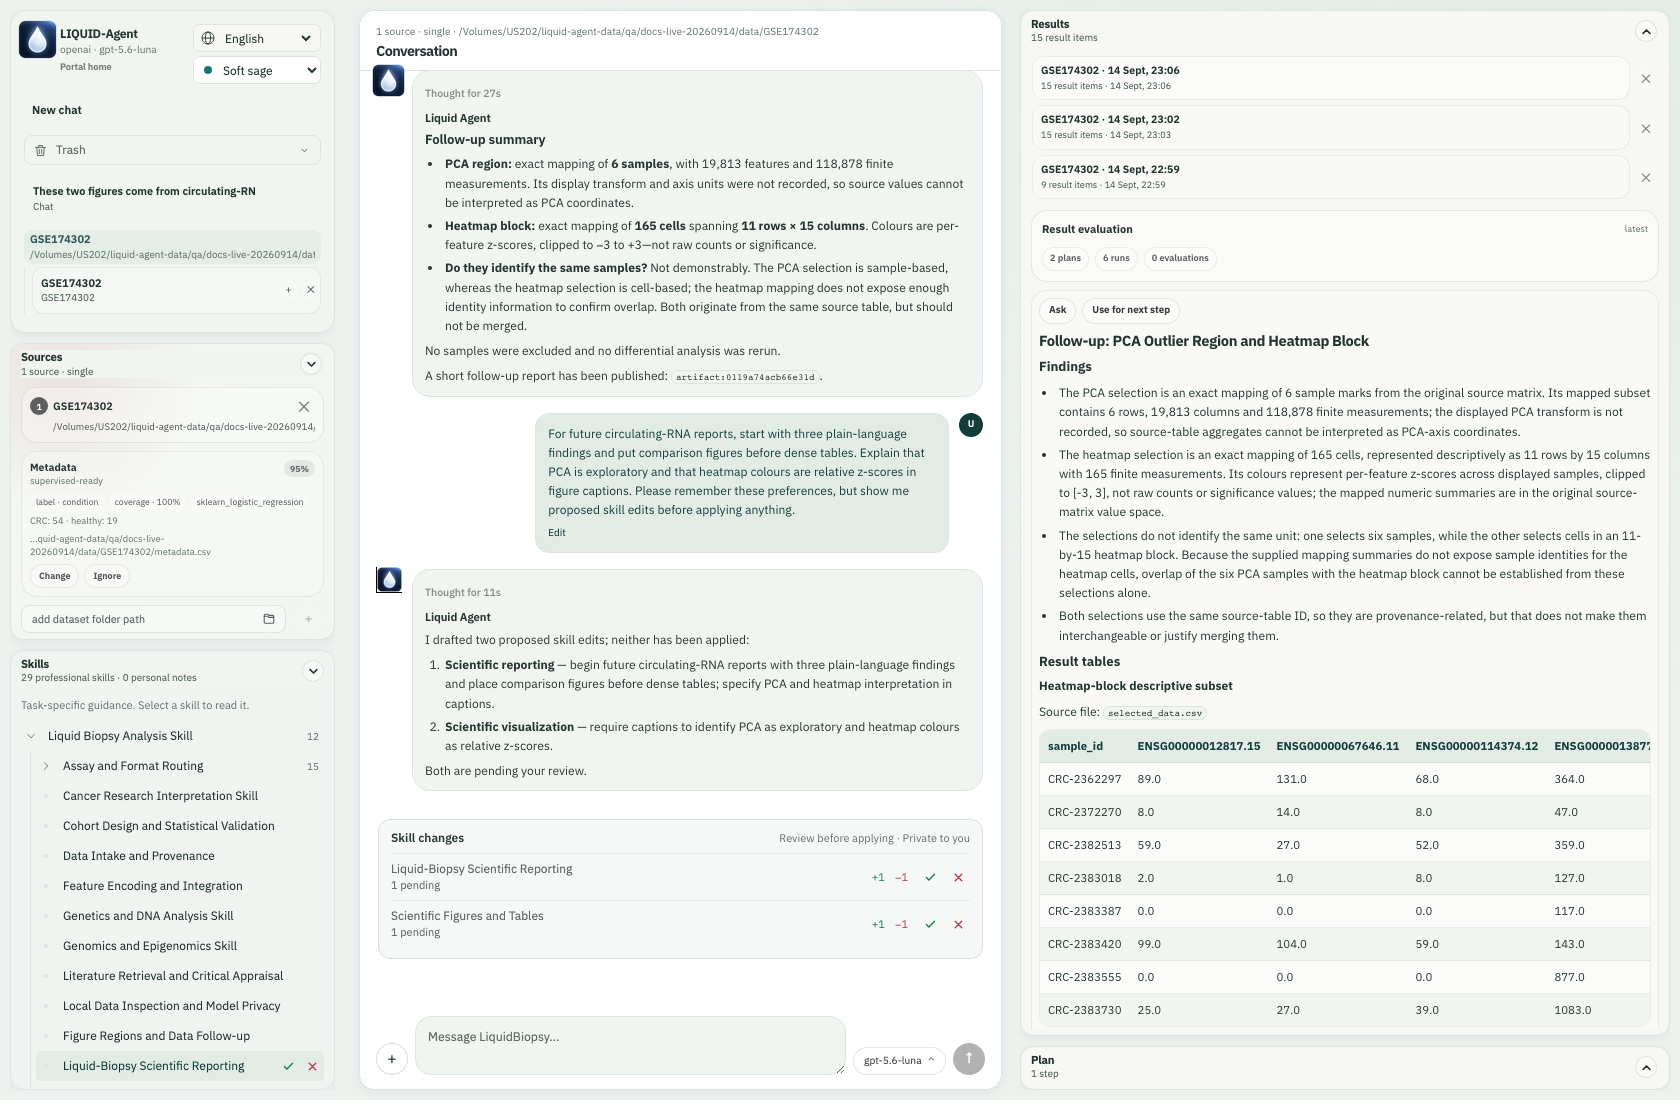Viewport: 1680px width, 1100px height.
Task: Collapse the Results panel
Action: (x=1645, y=31)
